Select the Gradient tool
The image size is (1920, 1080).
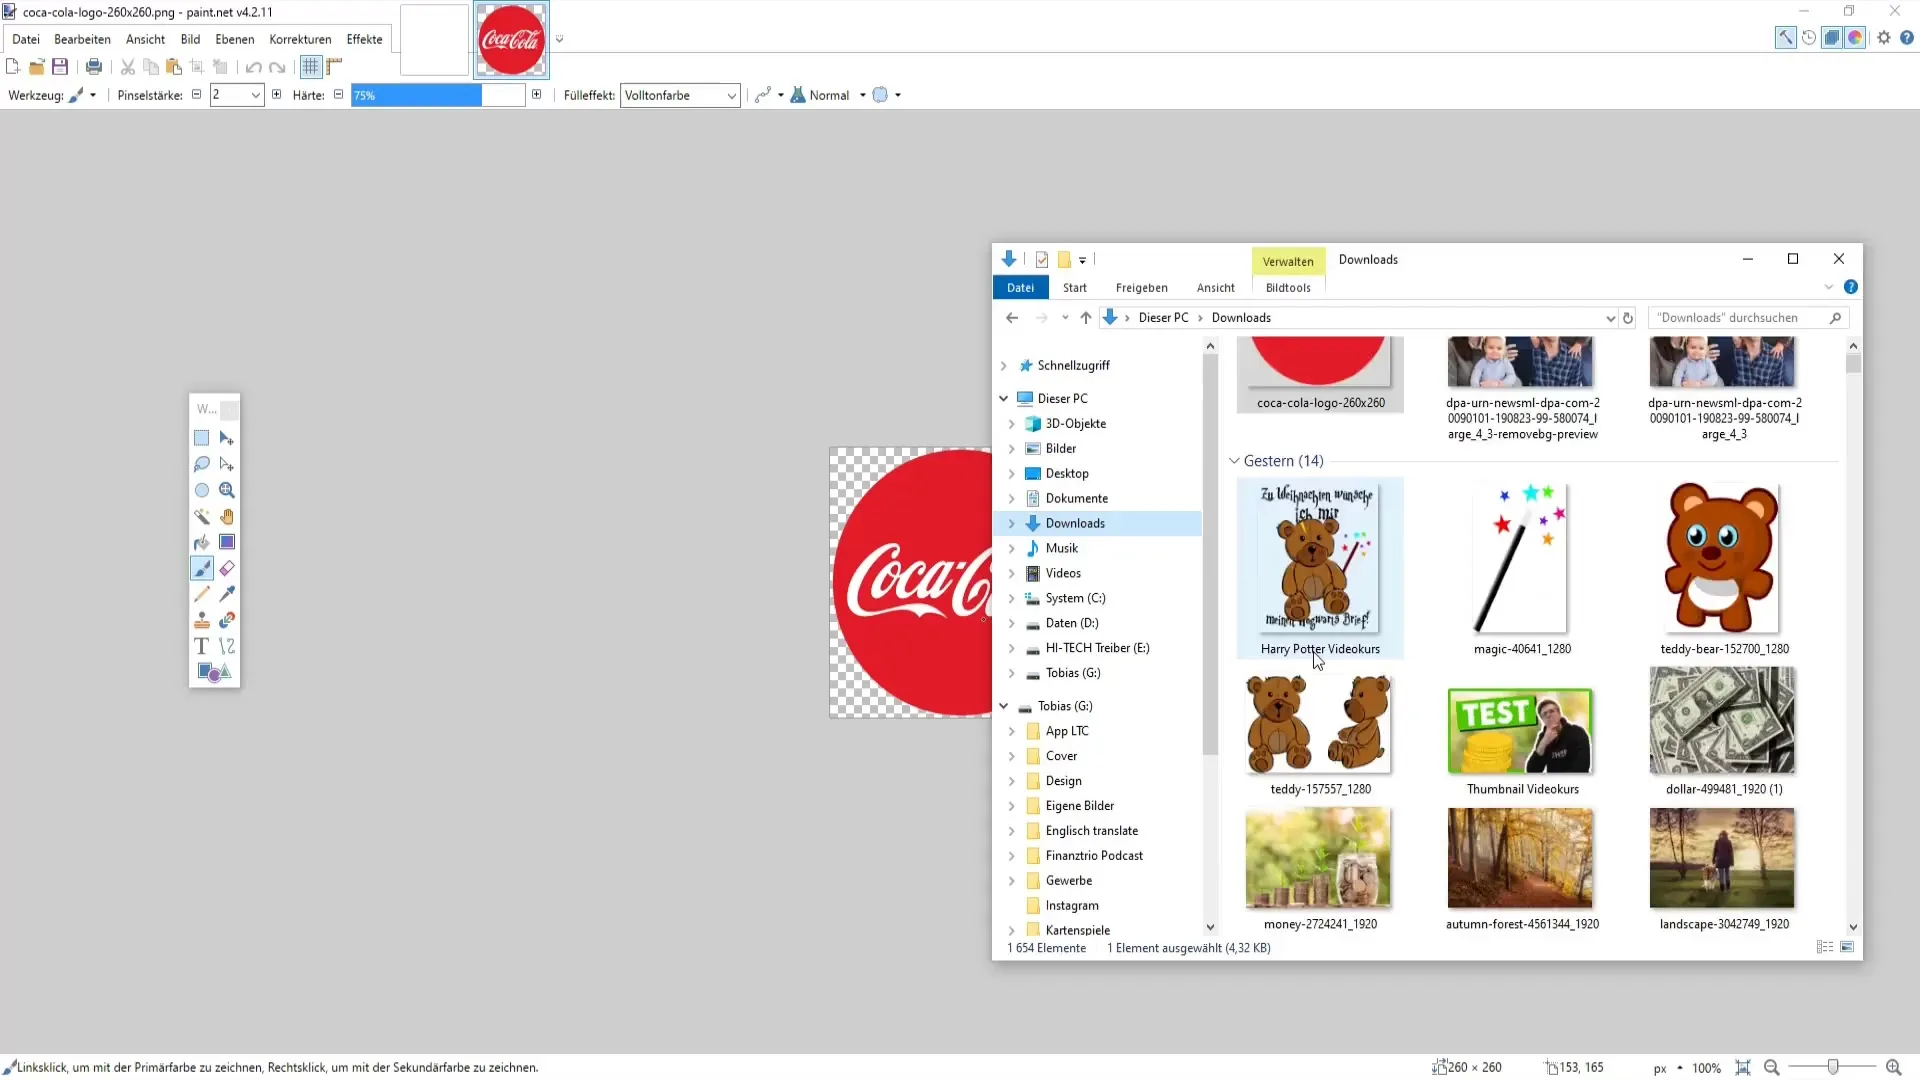click(227, 542)
